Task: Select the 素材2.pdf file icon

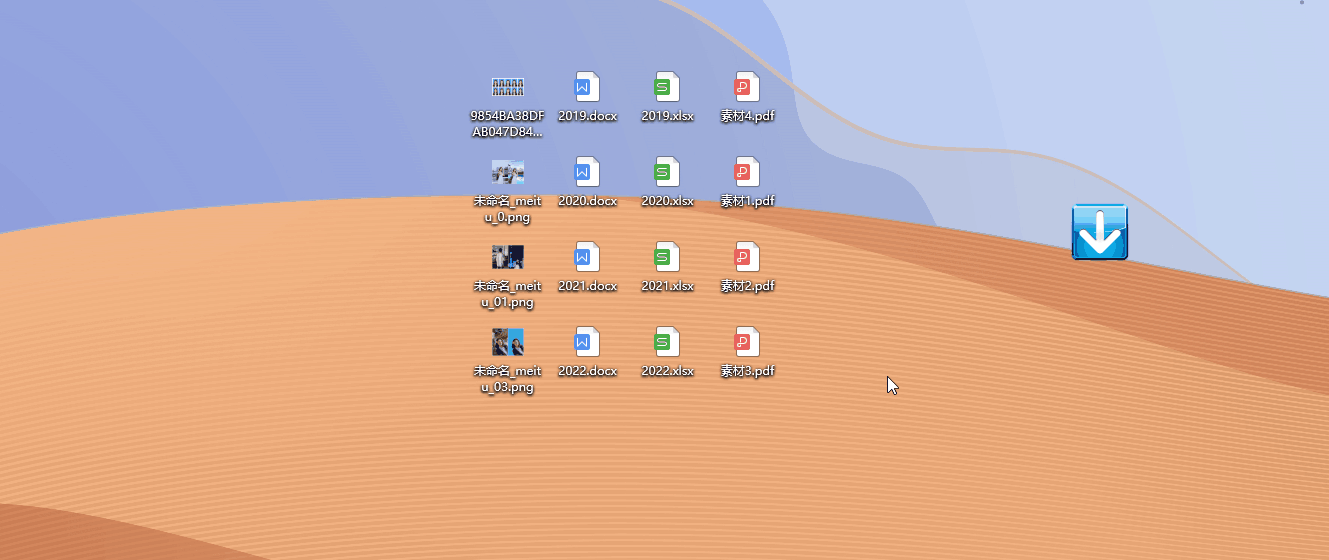Action: pos(747,257)
